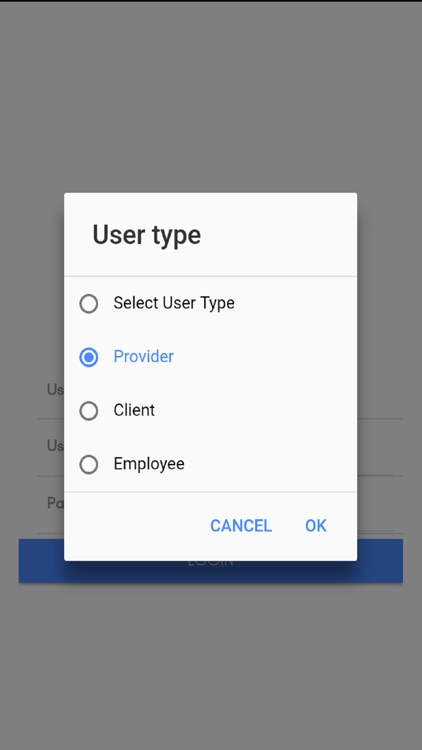
Task: Tap the 'Client' option text
Action: click(x=134, y=410)
